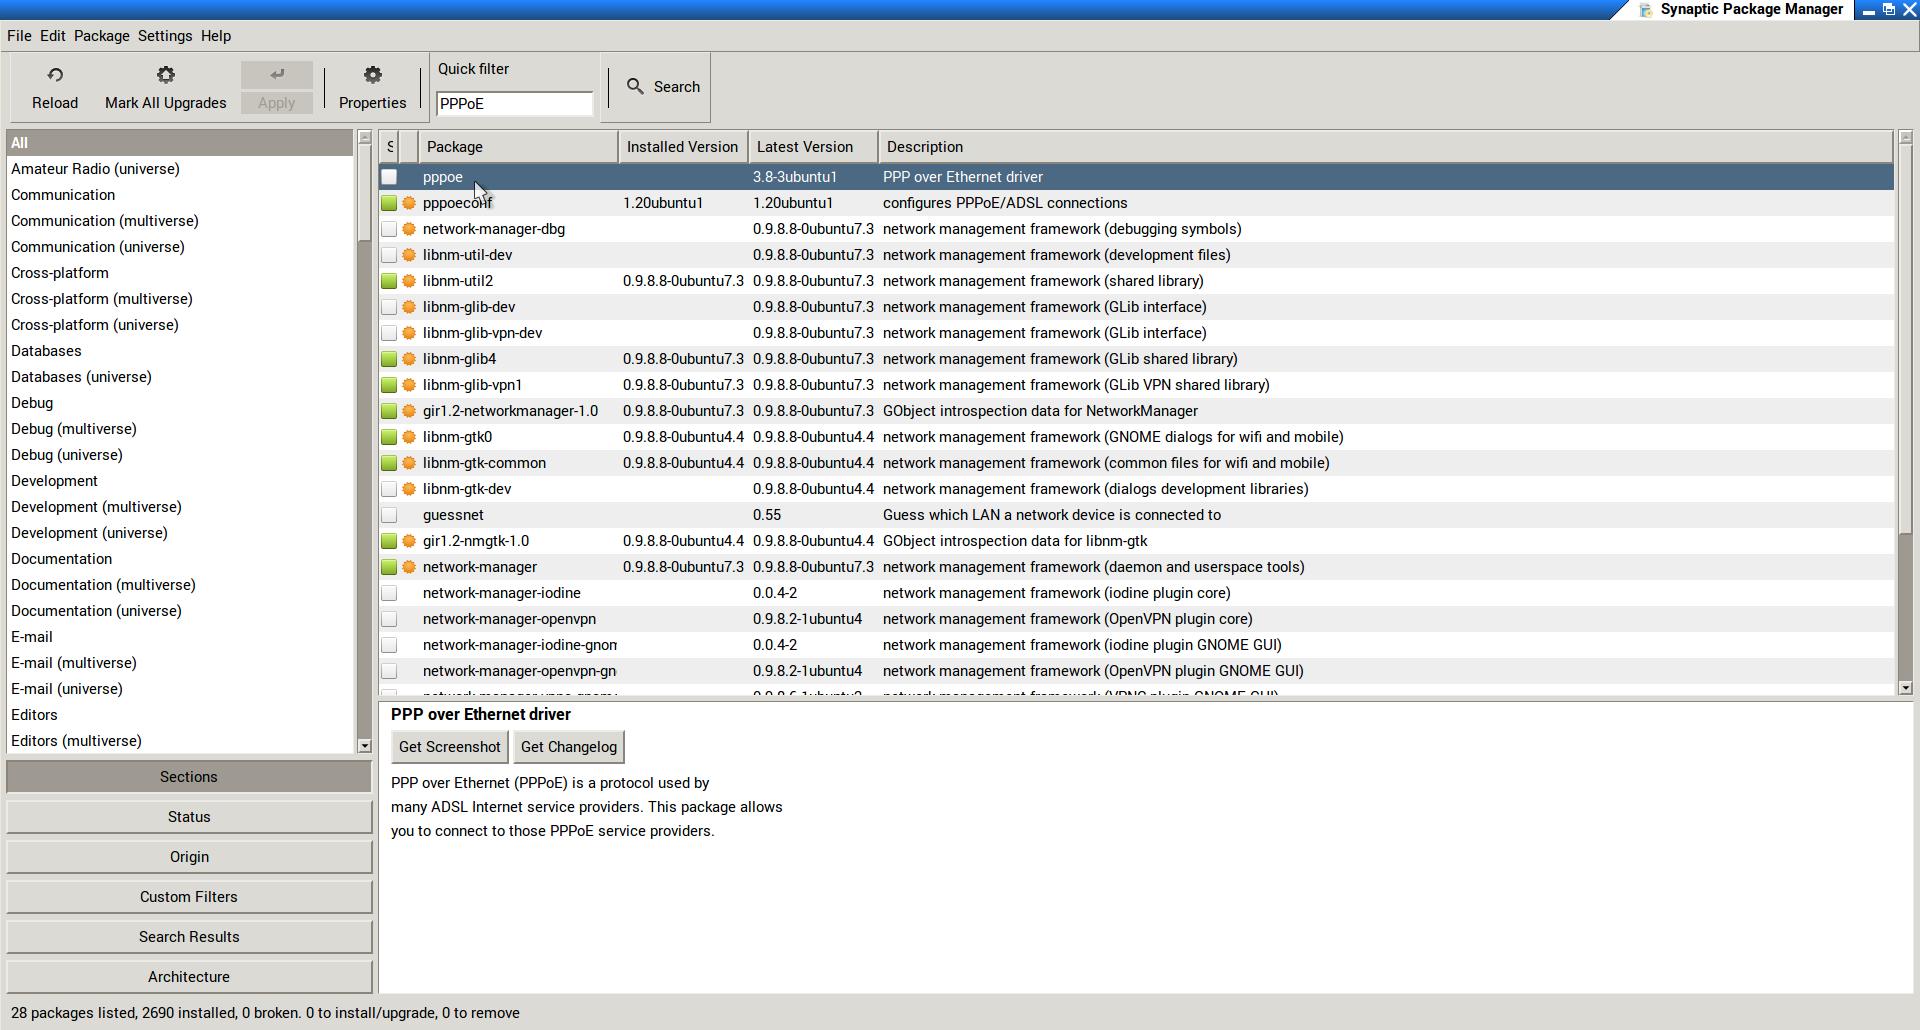Toggle the guessnet package status box
1920x1030 pixels.
(x=389, y=515)
